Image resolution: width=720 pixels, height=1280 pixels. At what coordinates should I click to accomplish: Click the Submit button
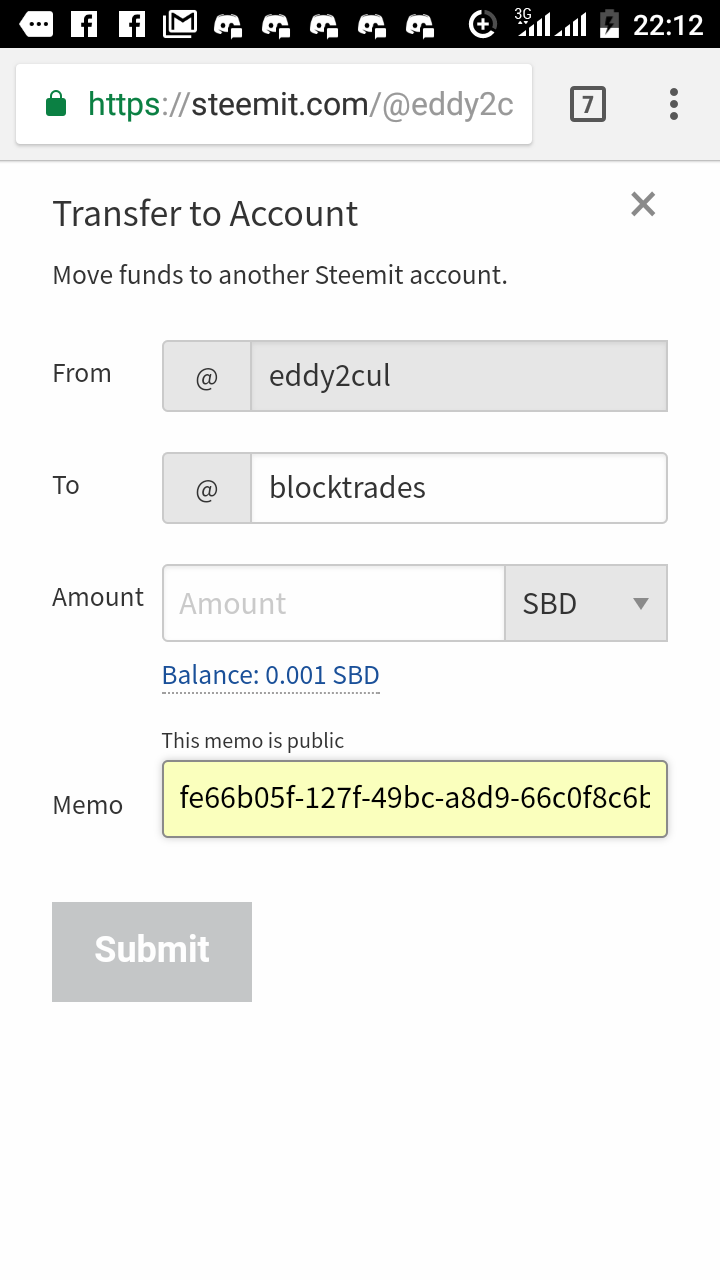[x=152, y=952]
